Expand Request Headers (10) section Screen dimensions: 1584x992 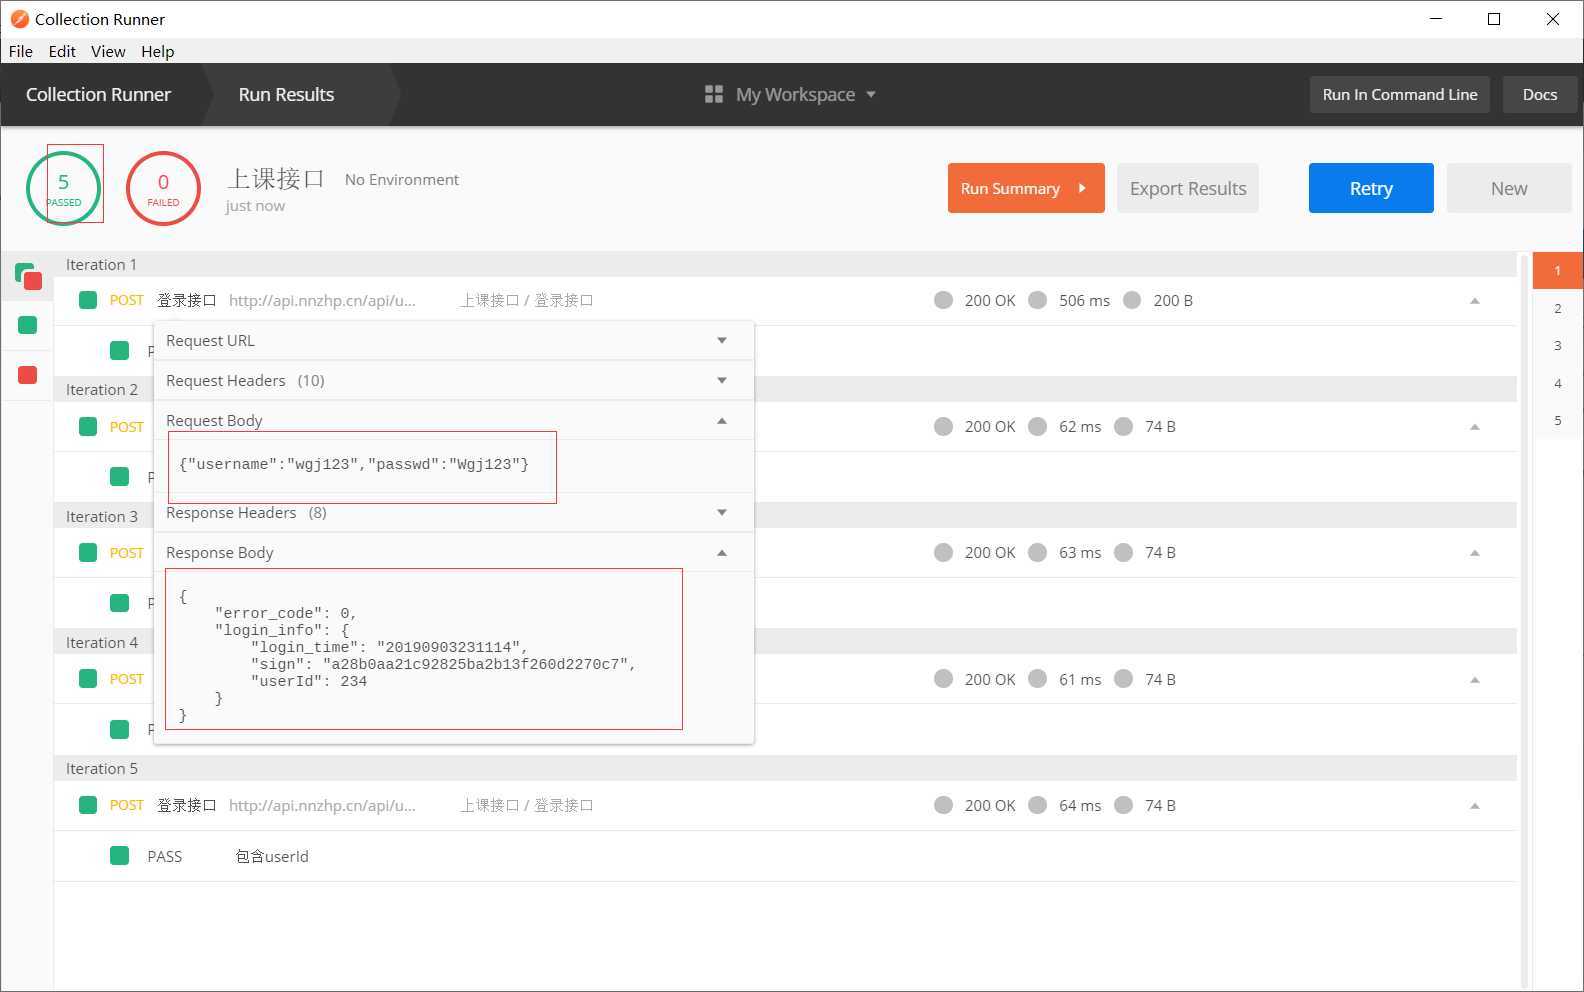click(x=453, y=380)
